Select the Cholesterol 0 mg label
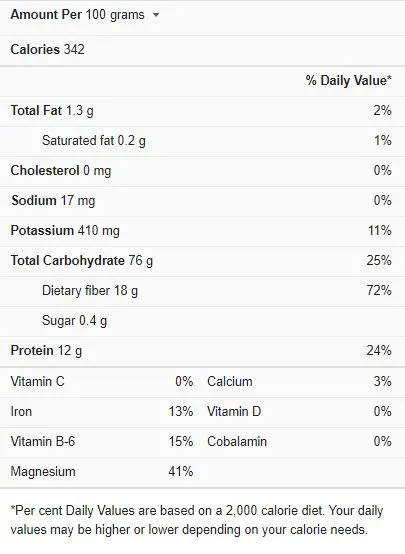Viewport: 405px width, 554px height. (x=61, y=171)
